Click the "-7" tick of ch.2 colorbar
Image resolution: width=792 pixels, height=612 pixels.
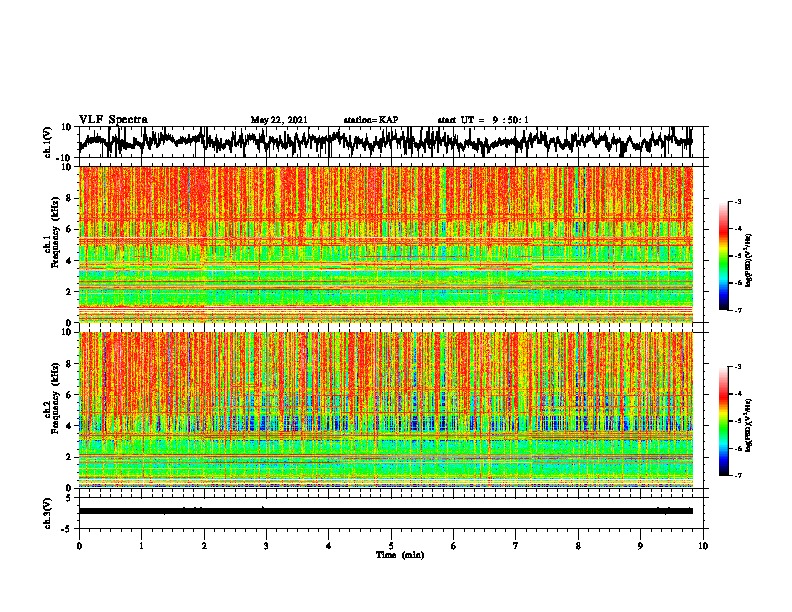coord(738,475)
